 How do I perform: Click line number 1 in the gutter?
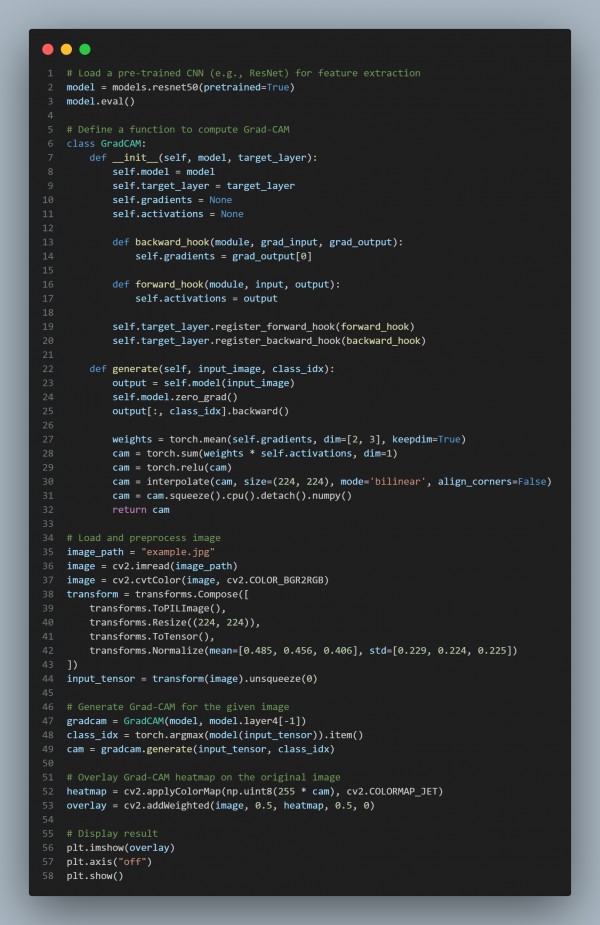50,73
